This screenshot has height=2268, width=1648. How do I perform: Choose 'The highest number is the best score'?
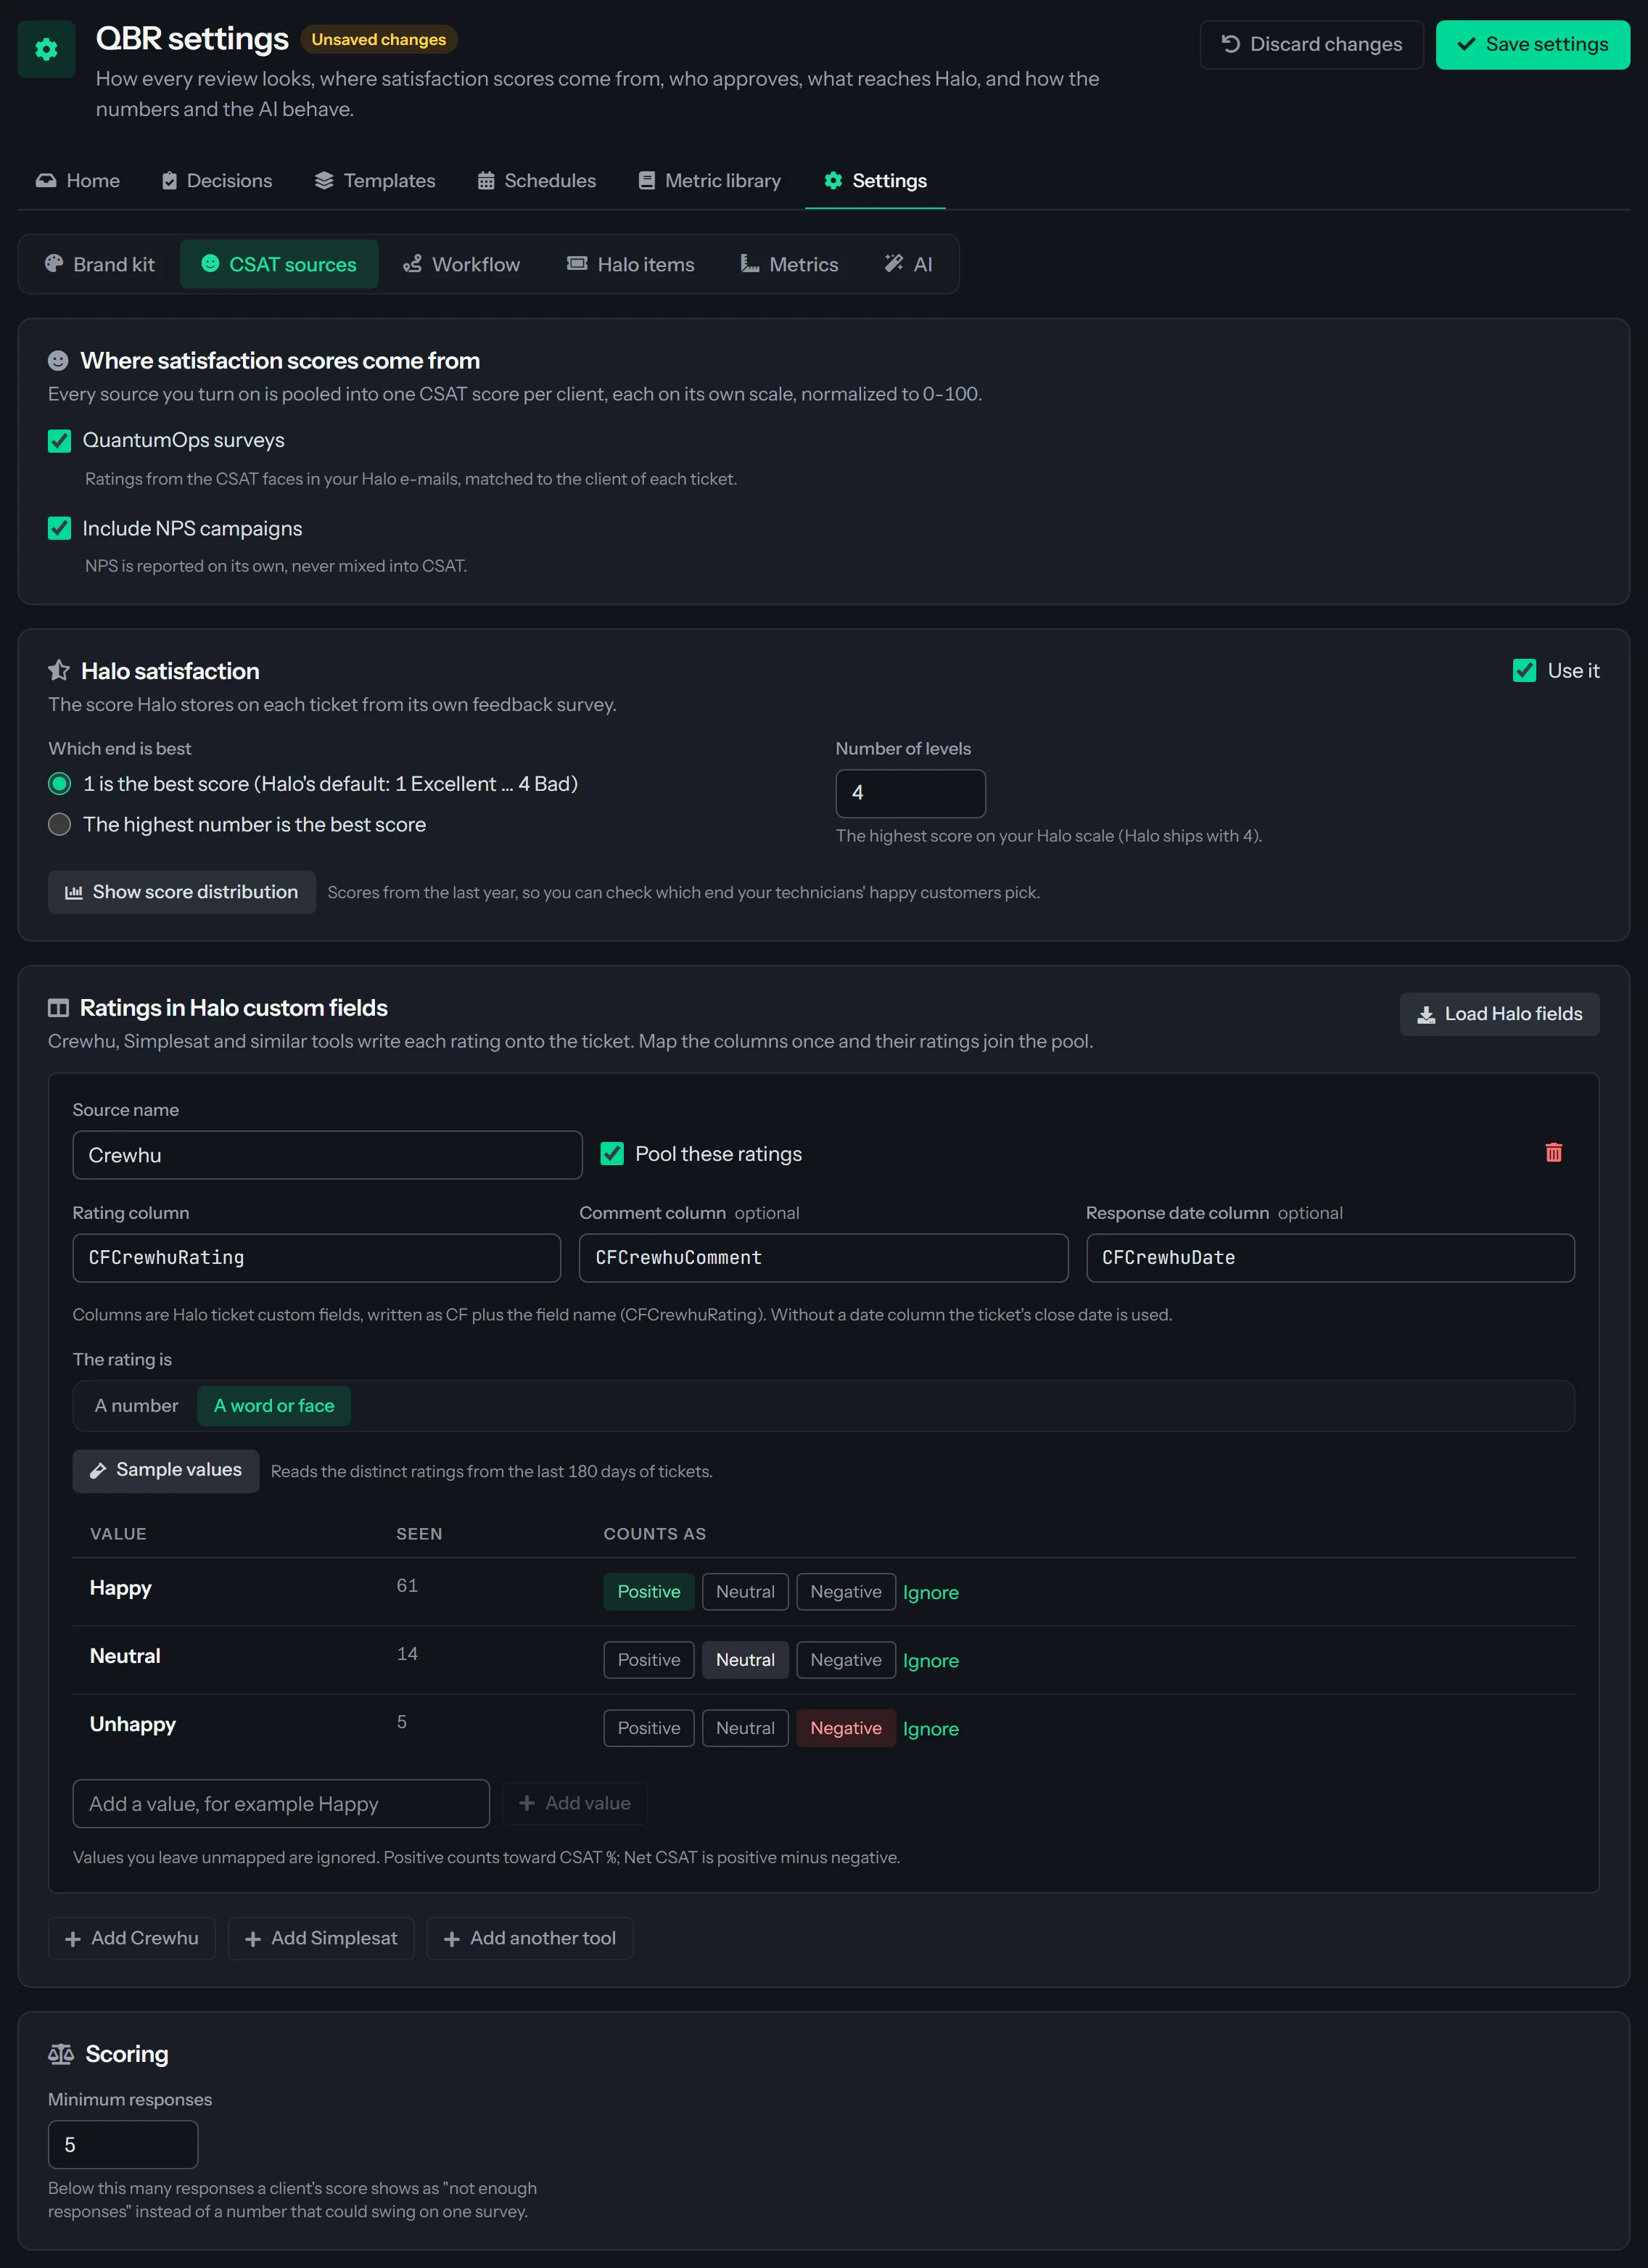[x=60, y=825]
